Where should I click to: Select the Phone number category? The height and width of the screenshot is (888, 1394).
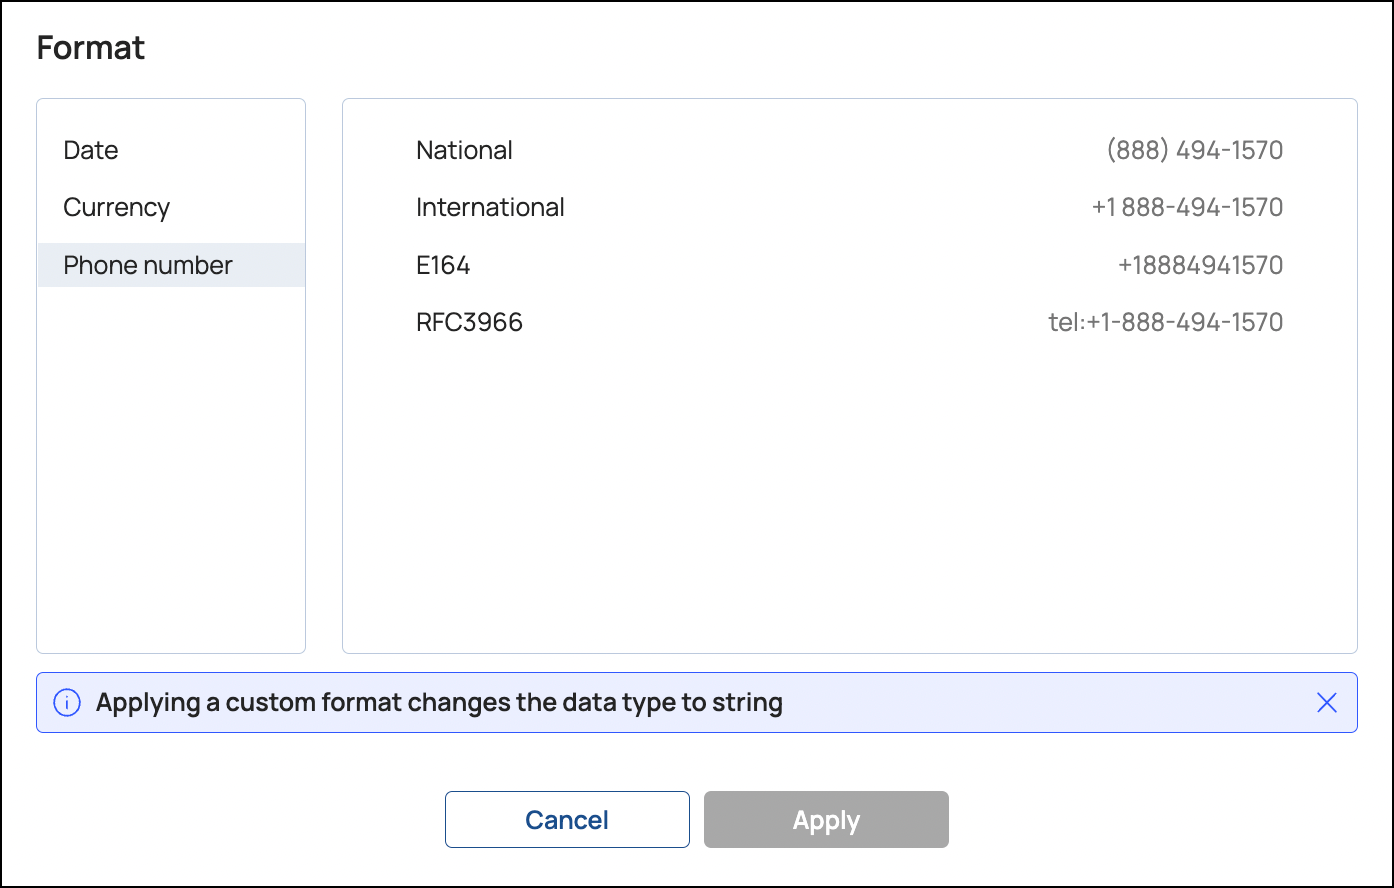(148, 265)
